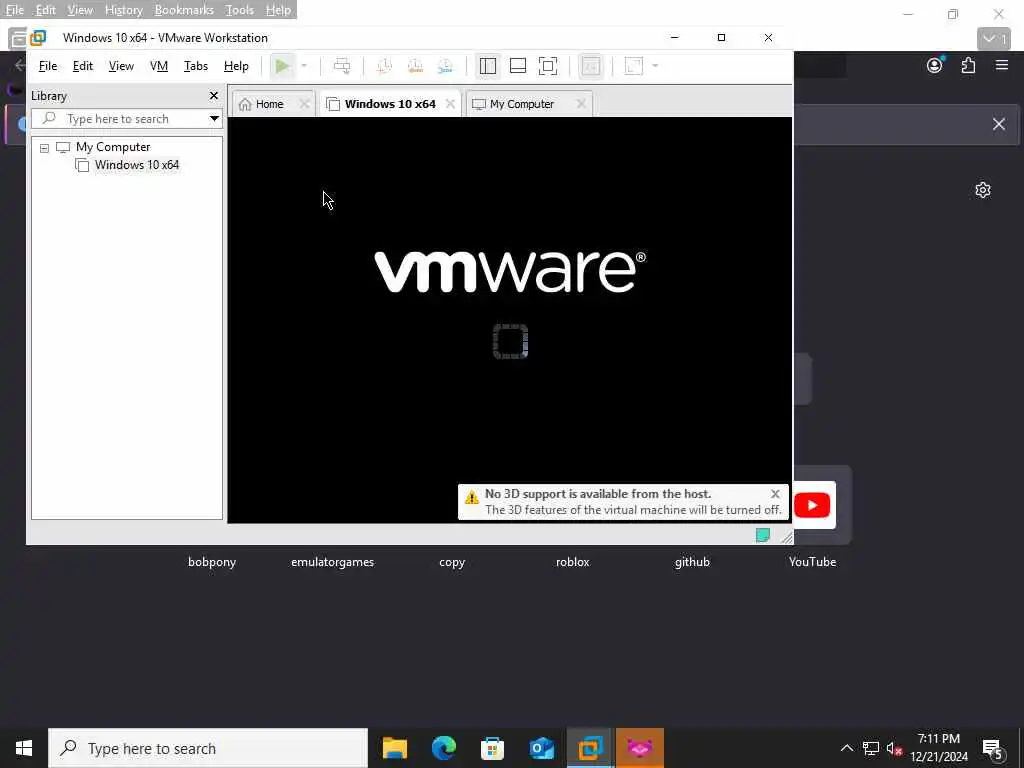Open Microsoft Store from taskbar
Image resolution: width=1024 pixels, height=768 pixels.
pyautogui.click(x=492, y=748)
